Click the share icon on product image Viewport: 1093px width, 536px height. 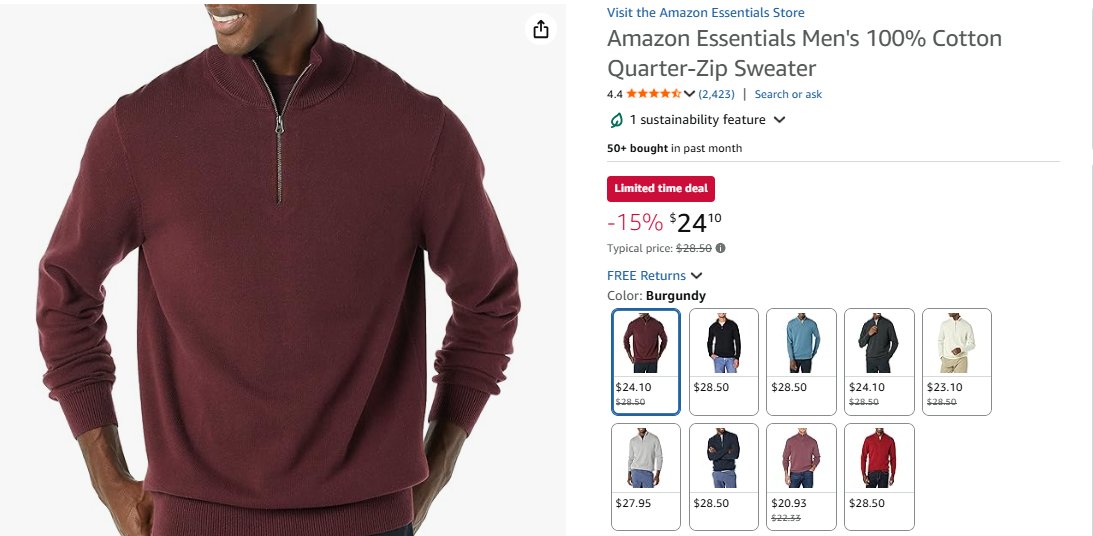point(541,29)
